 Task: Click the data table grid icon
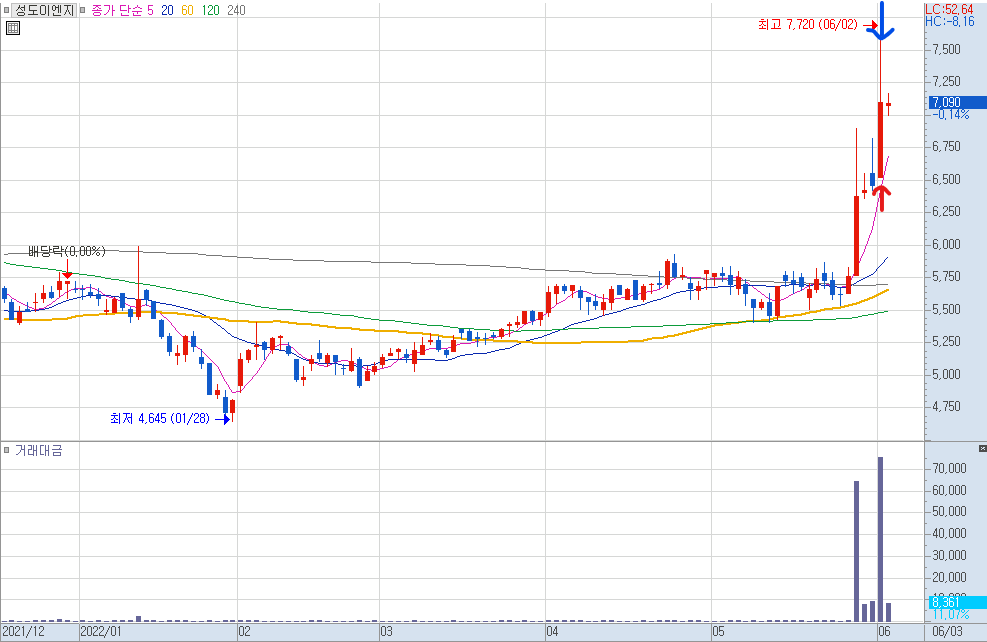[x=13, y=28]
